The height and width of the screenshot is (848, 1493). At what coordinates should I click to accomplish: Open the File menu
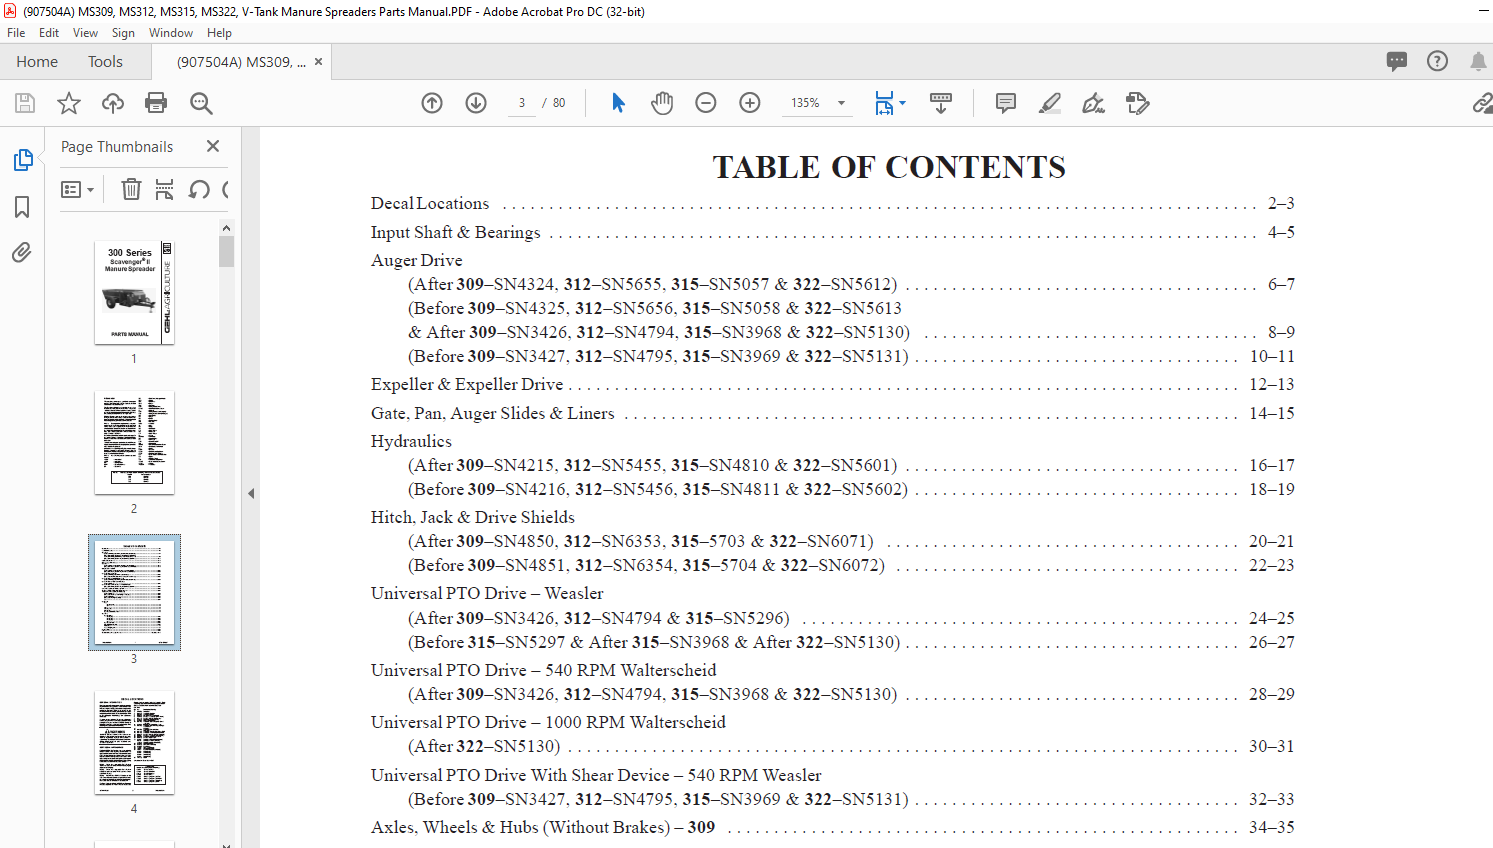click(x=17, y=33)
